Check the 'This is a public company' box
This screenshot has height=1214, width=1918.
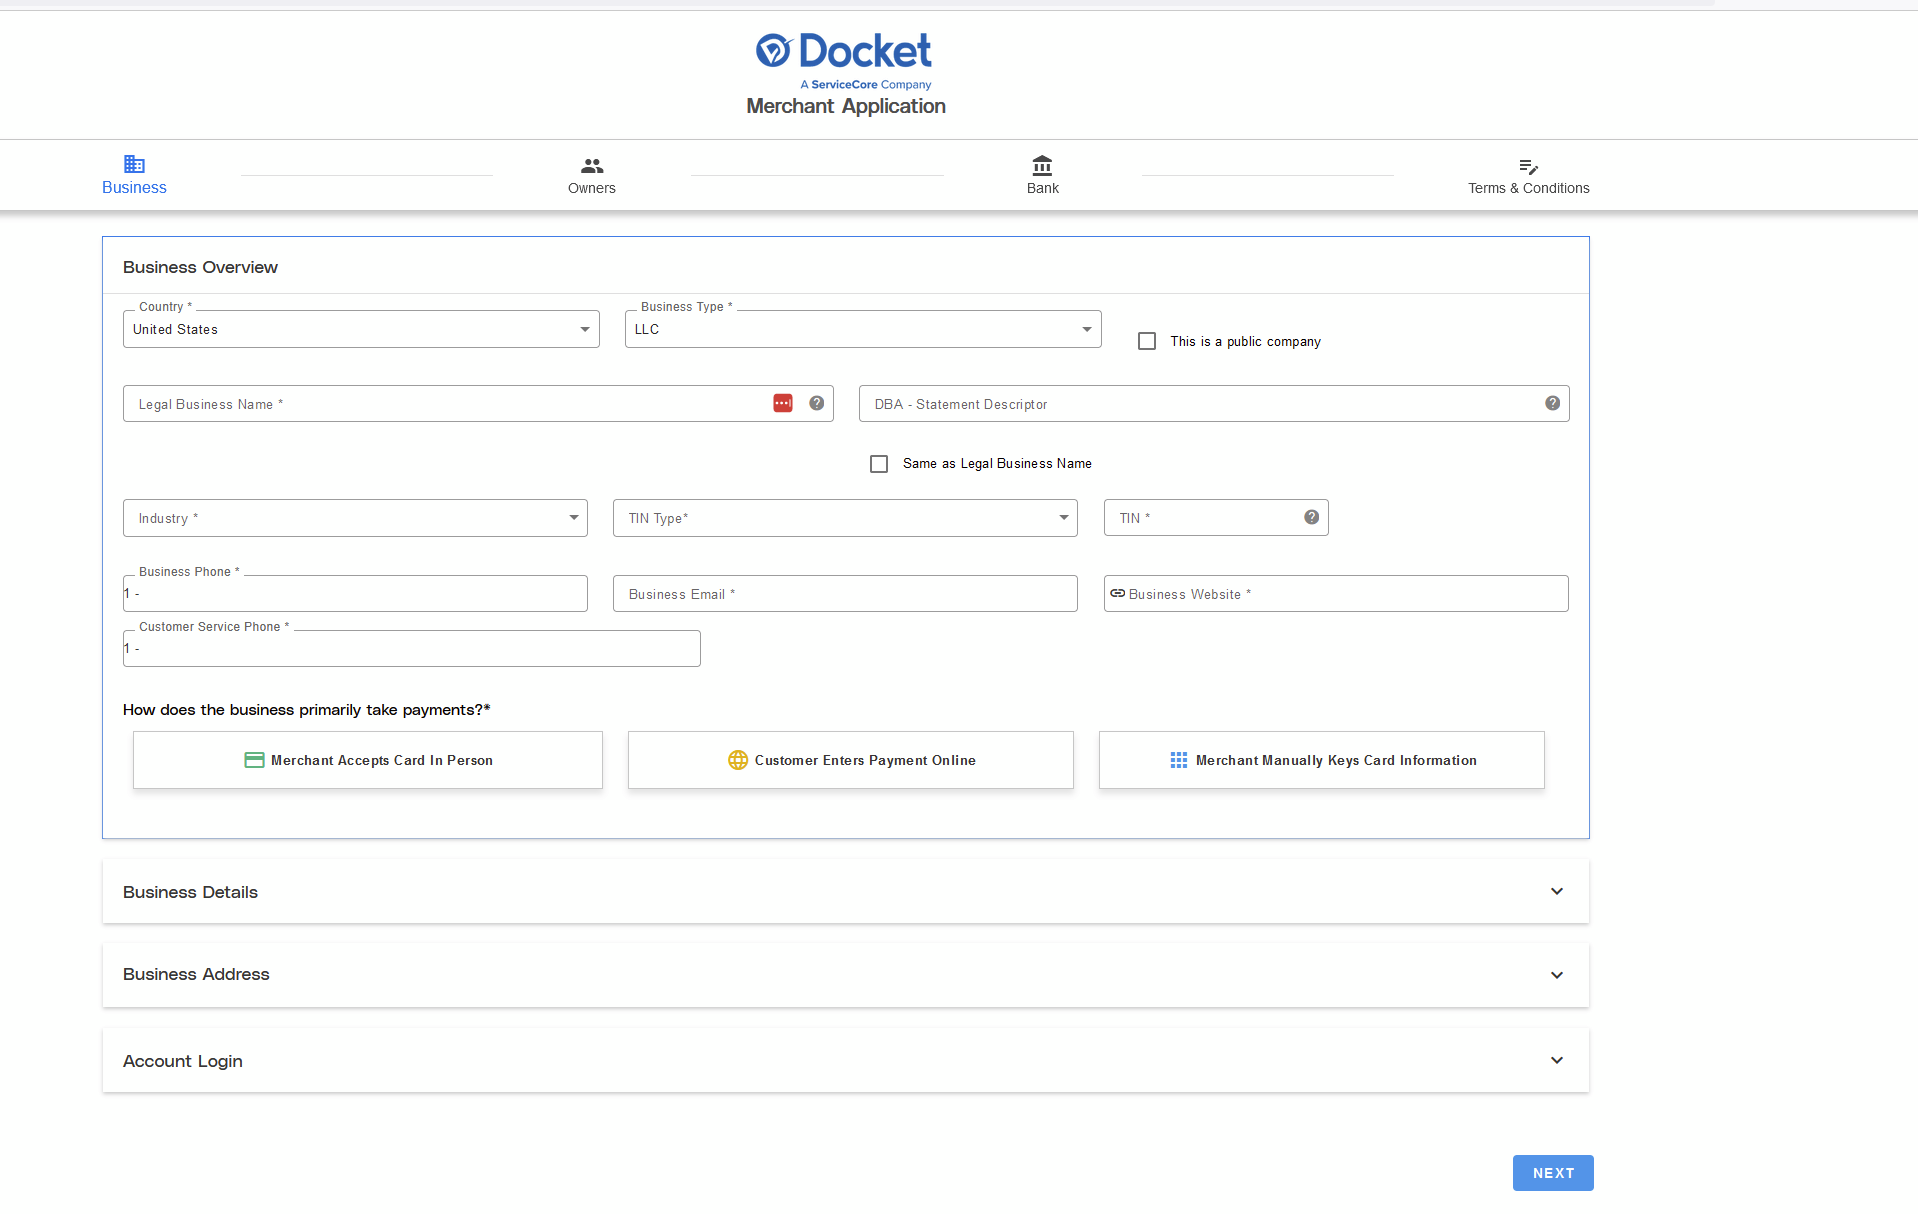(x=1147, y=341)
